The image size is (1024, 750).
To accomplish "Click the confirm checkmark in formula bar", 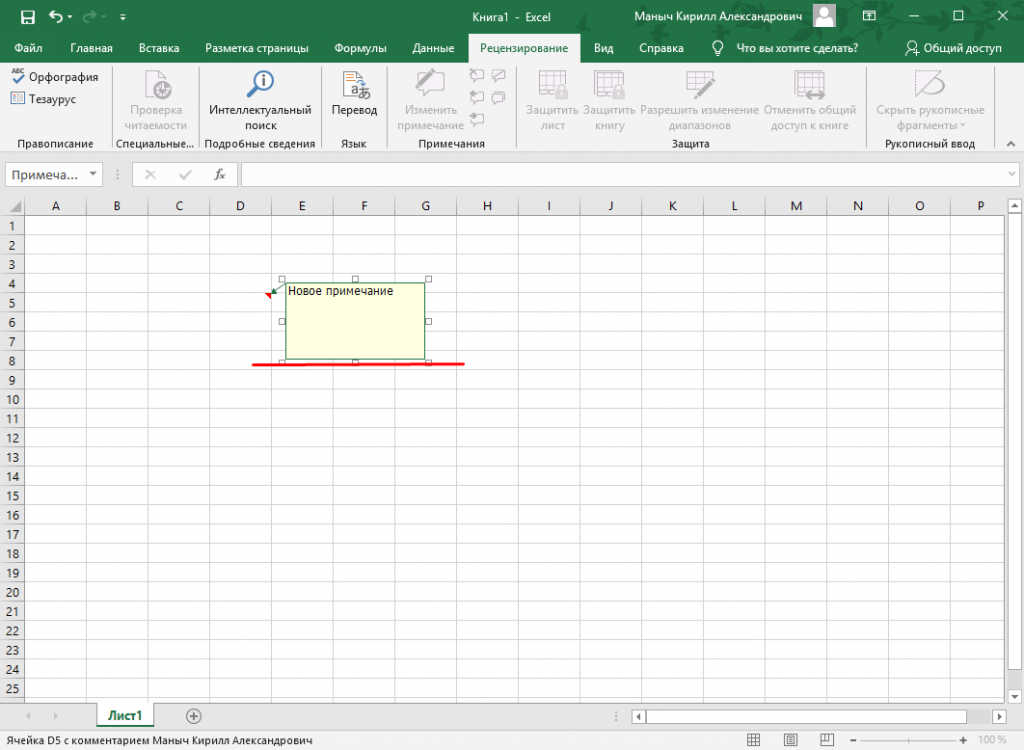I will pos(185,174).
